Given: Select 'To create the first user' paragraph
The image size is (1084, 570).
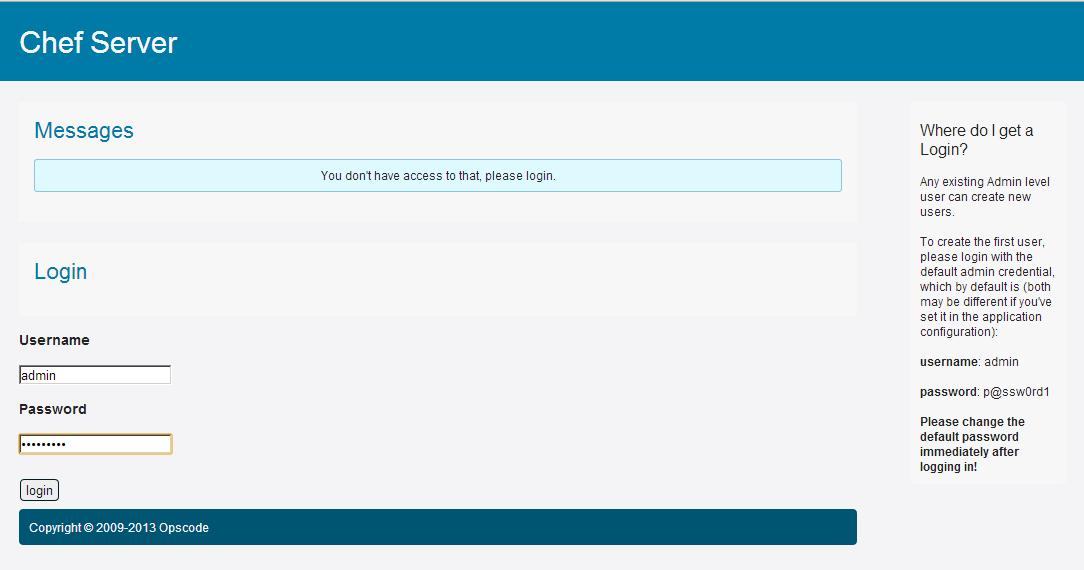Looking at the screenshot, I should coord(987,287).
